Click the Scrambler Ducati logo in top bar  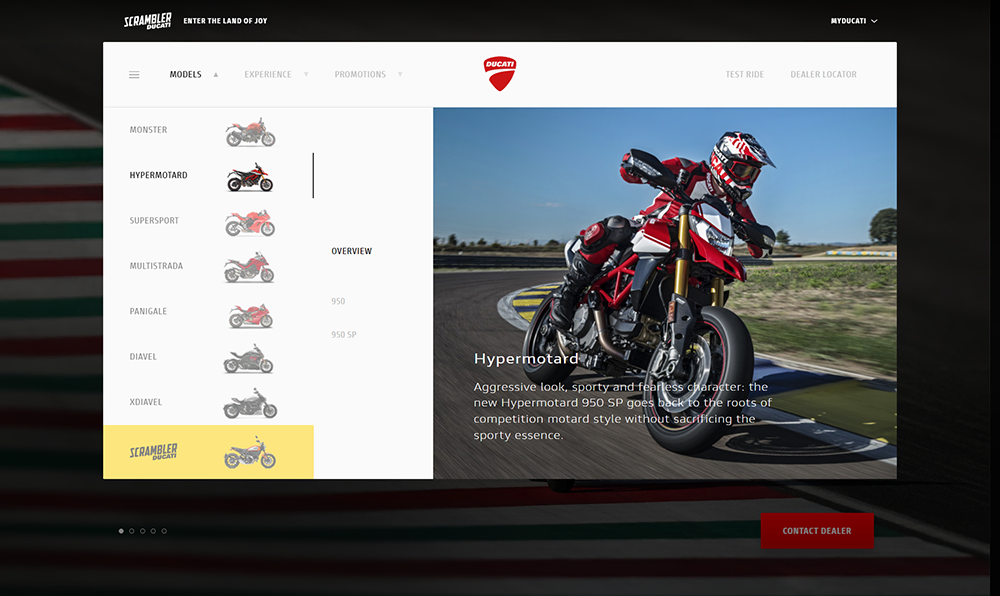click(x=147, y=21)
